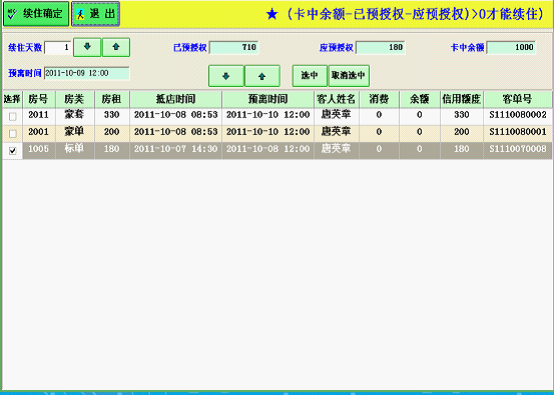Viewport: 554px width, 395px height.
Task: Click the 取消选中 deselect button
Action: [x=349, y=76]
